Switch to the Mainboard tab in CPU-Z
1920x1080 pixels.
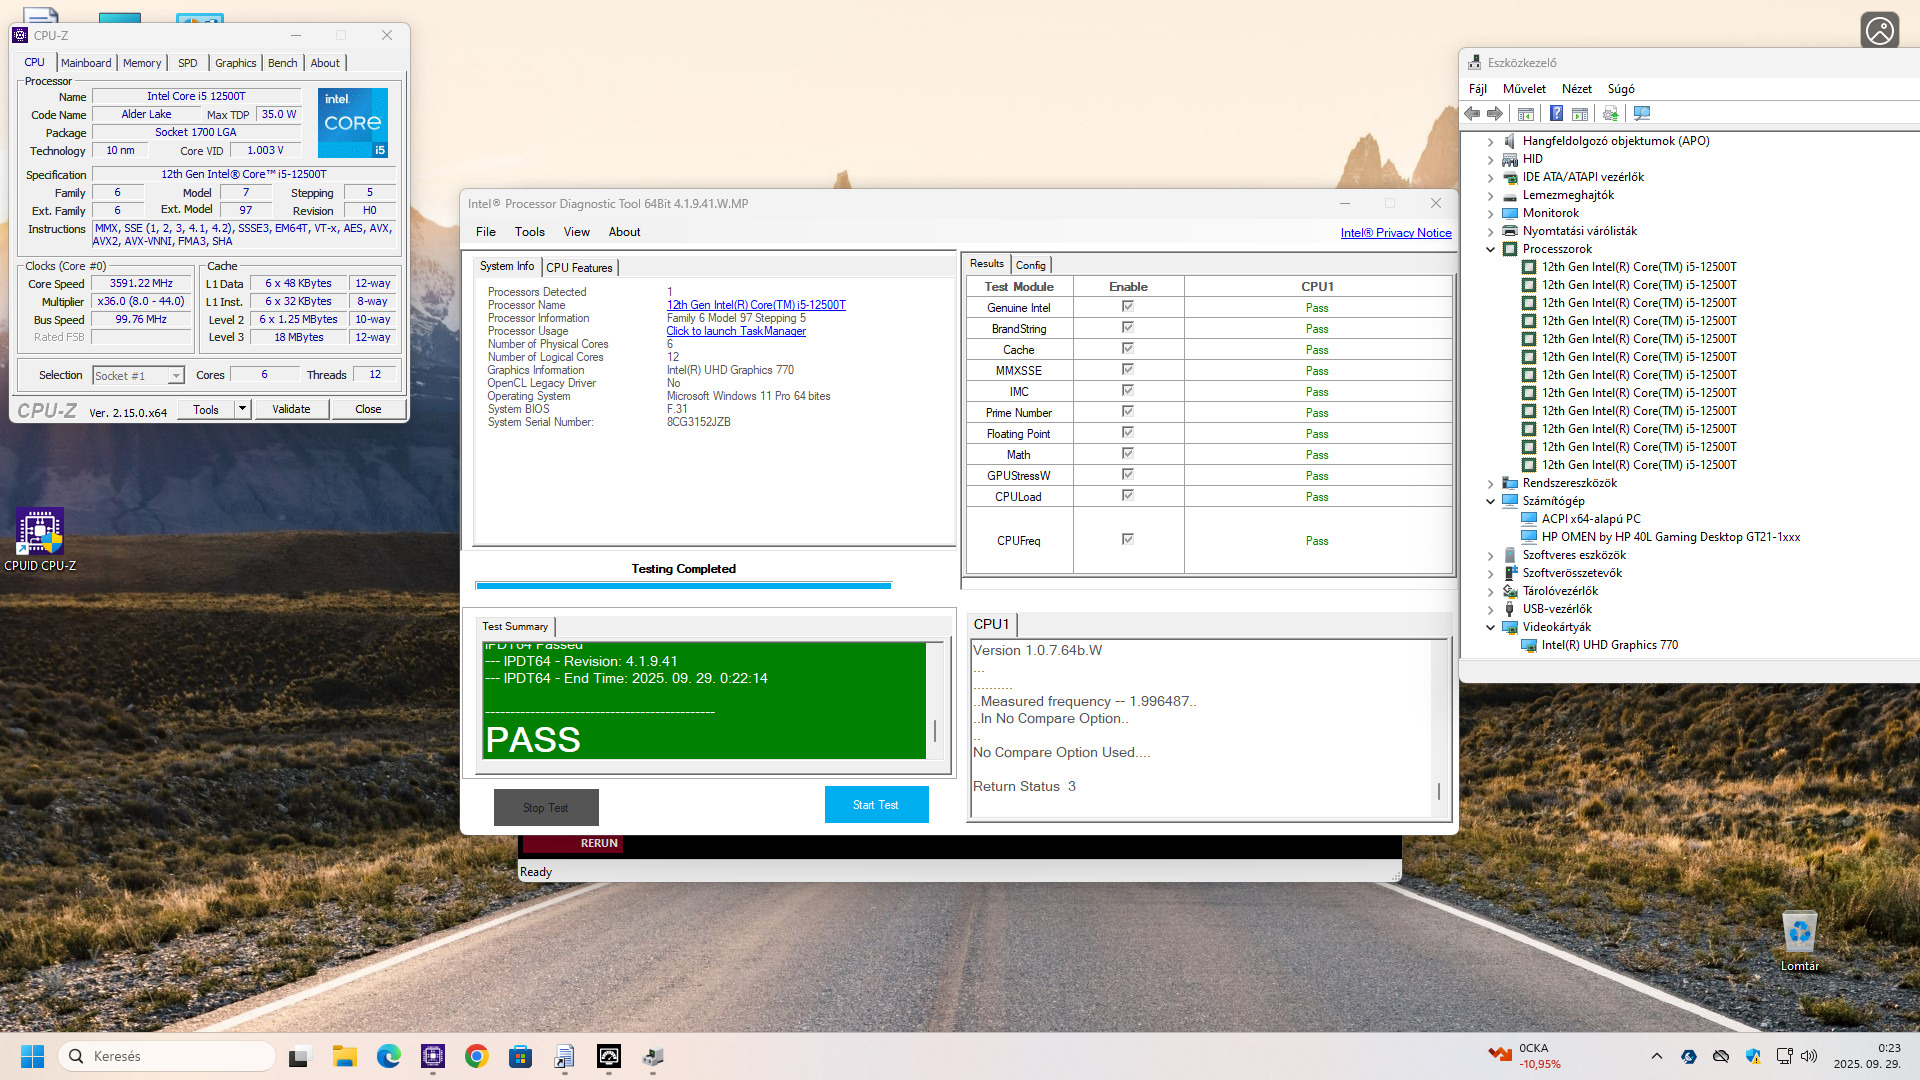coord(86,63)
